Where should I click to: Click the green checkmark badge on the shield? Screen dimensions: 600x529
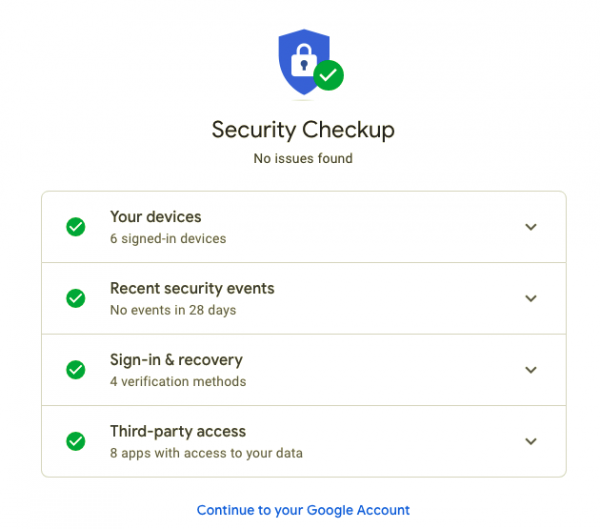pos(328,75)
